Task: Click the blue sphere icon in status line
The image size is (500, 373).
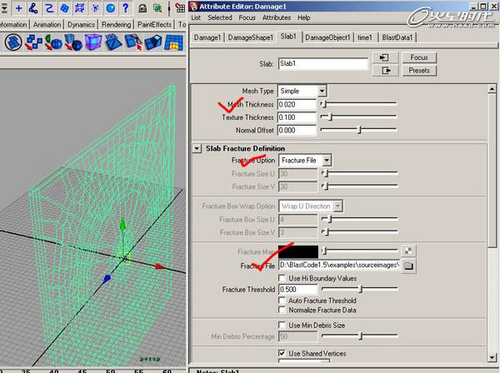Action: pos(111,8)
